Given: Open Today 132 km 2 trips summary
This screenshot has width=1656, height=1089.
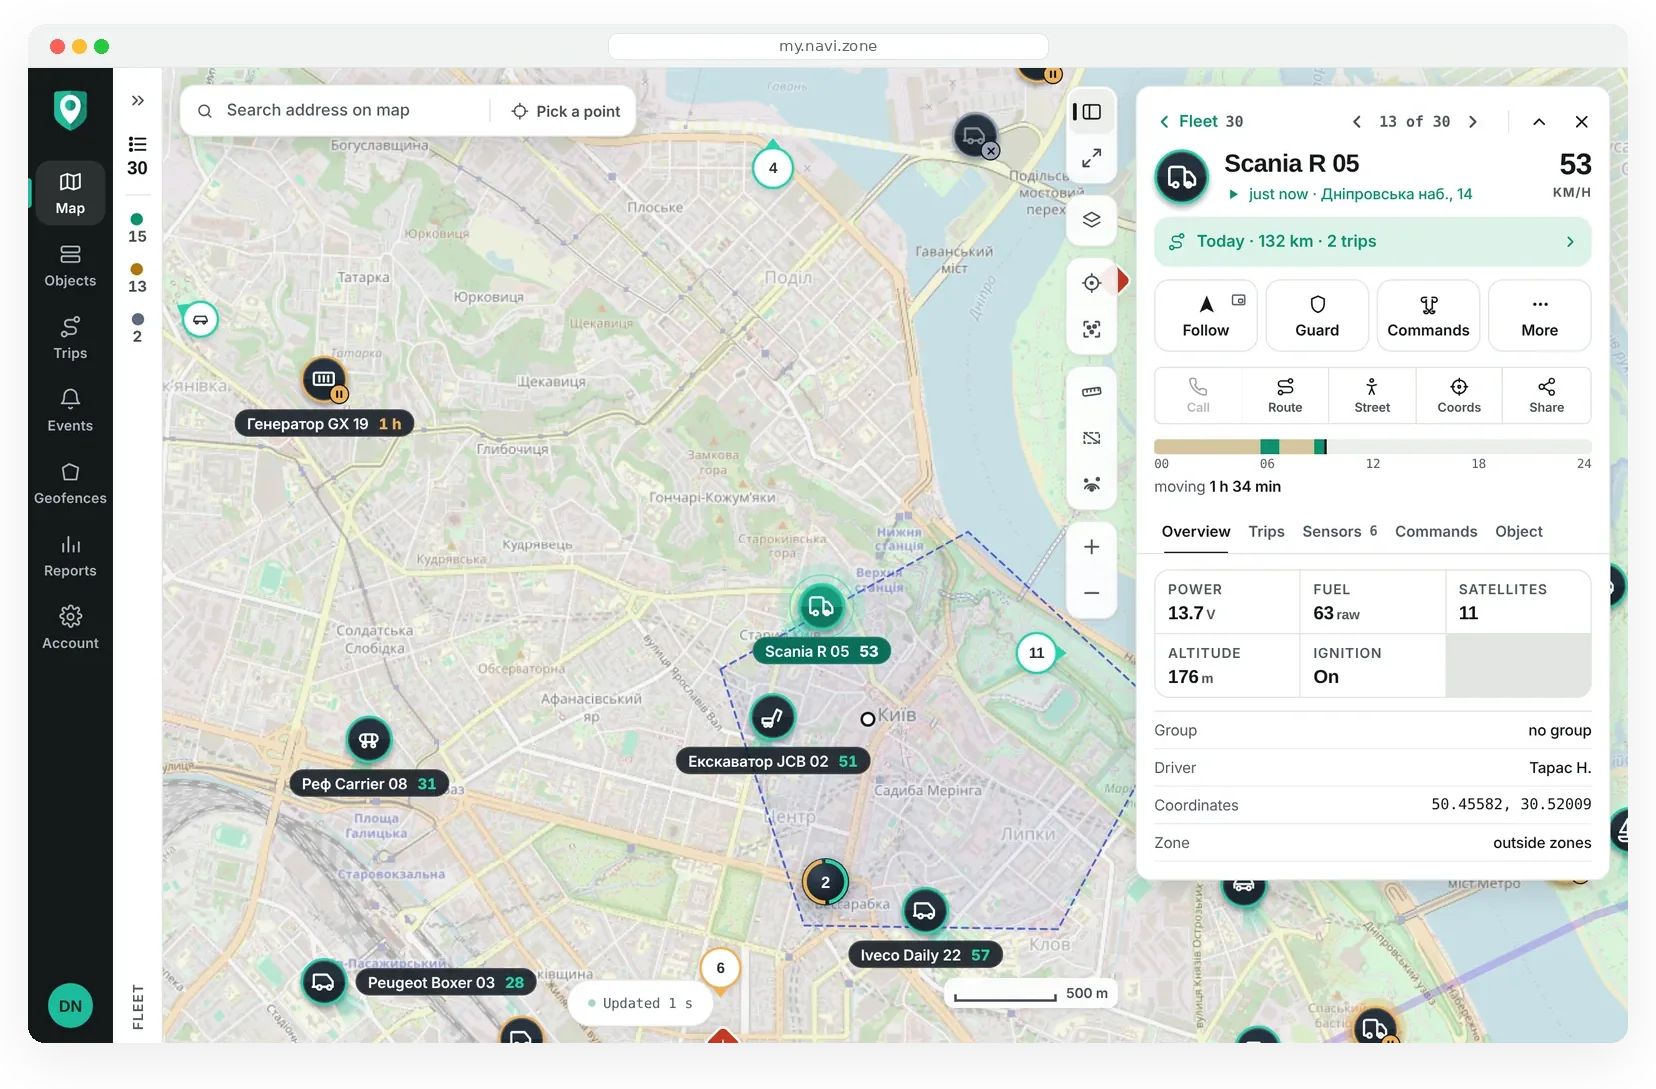Looking at the screenshot, I should tap(1372, 241).
